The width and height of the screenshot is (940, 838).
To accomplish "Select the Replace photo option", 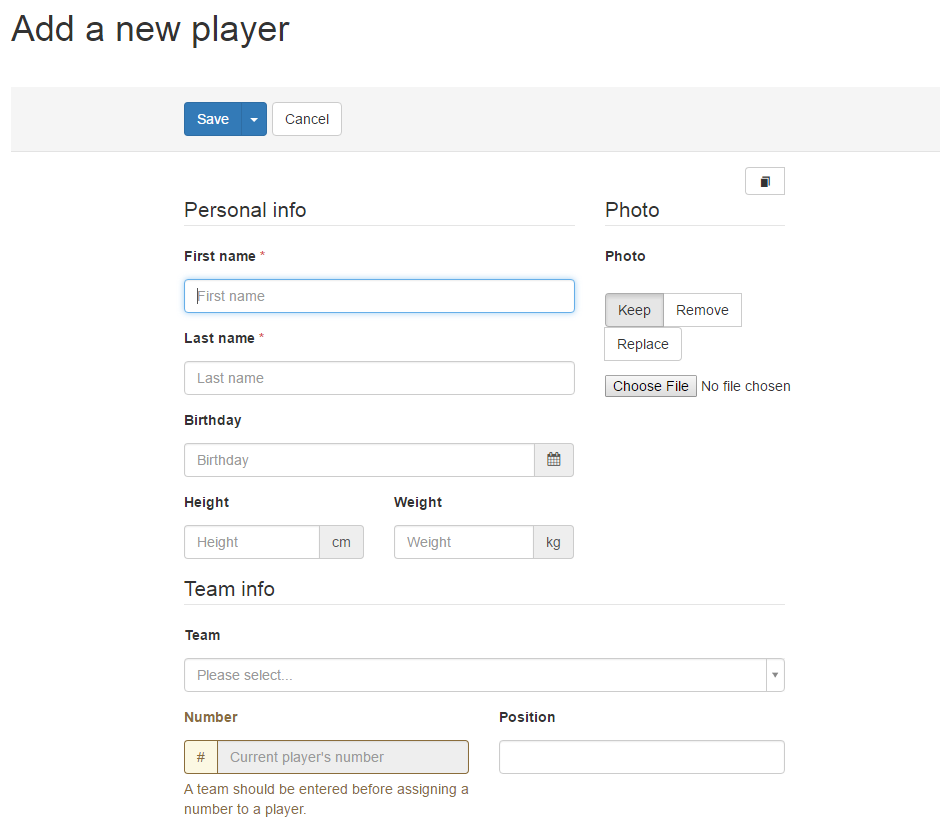I will point(643,344).
